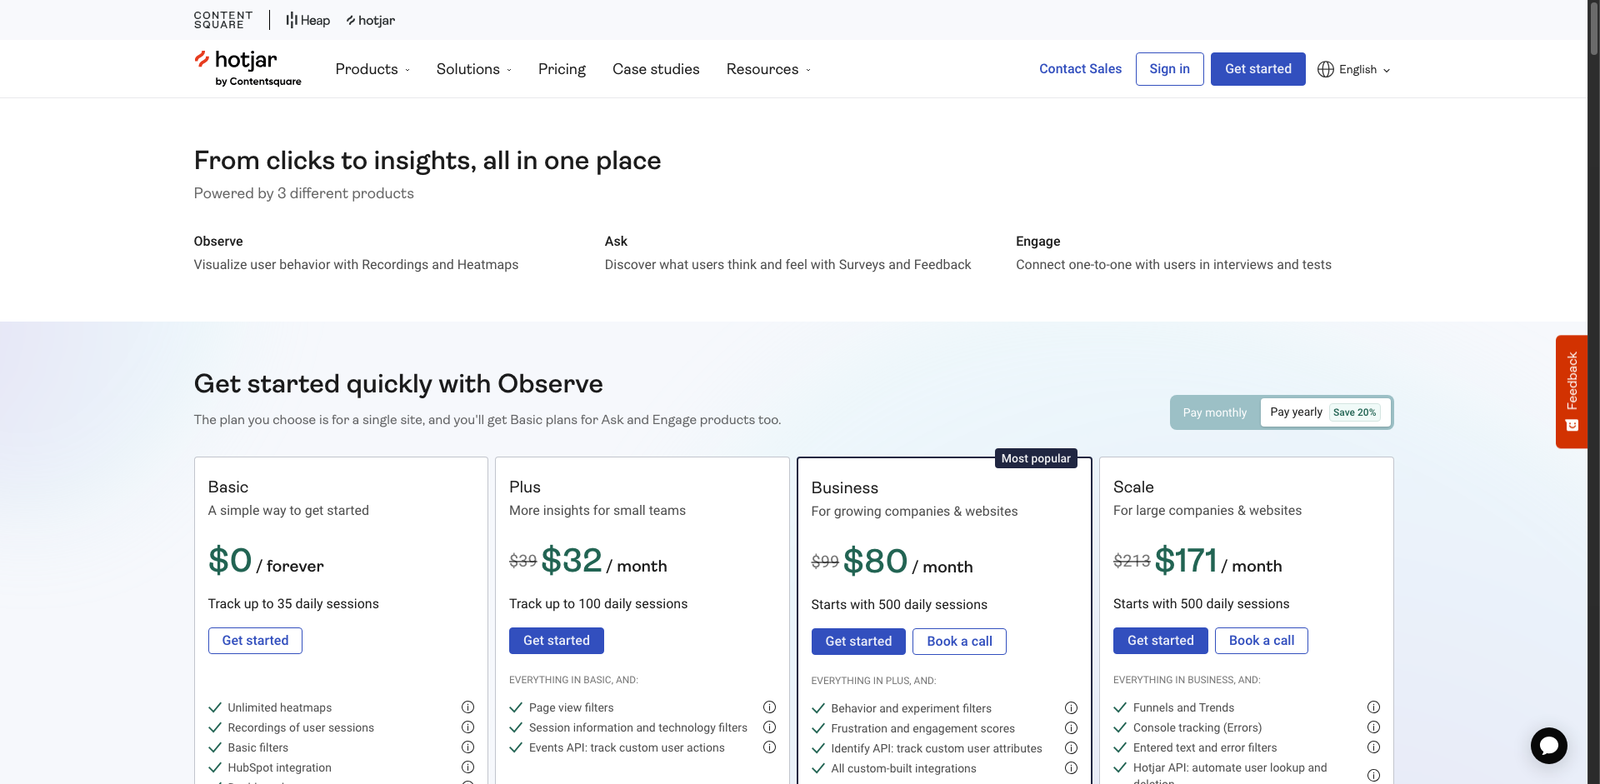Image resolution: width=1600 pixels, height=784 pixels.
Task: Click Get started on the Basic plan
Action: pyautogui.click(x=255, y=640)
